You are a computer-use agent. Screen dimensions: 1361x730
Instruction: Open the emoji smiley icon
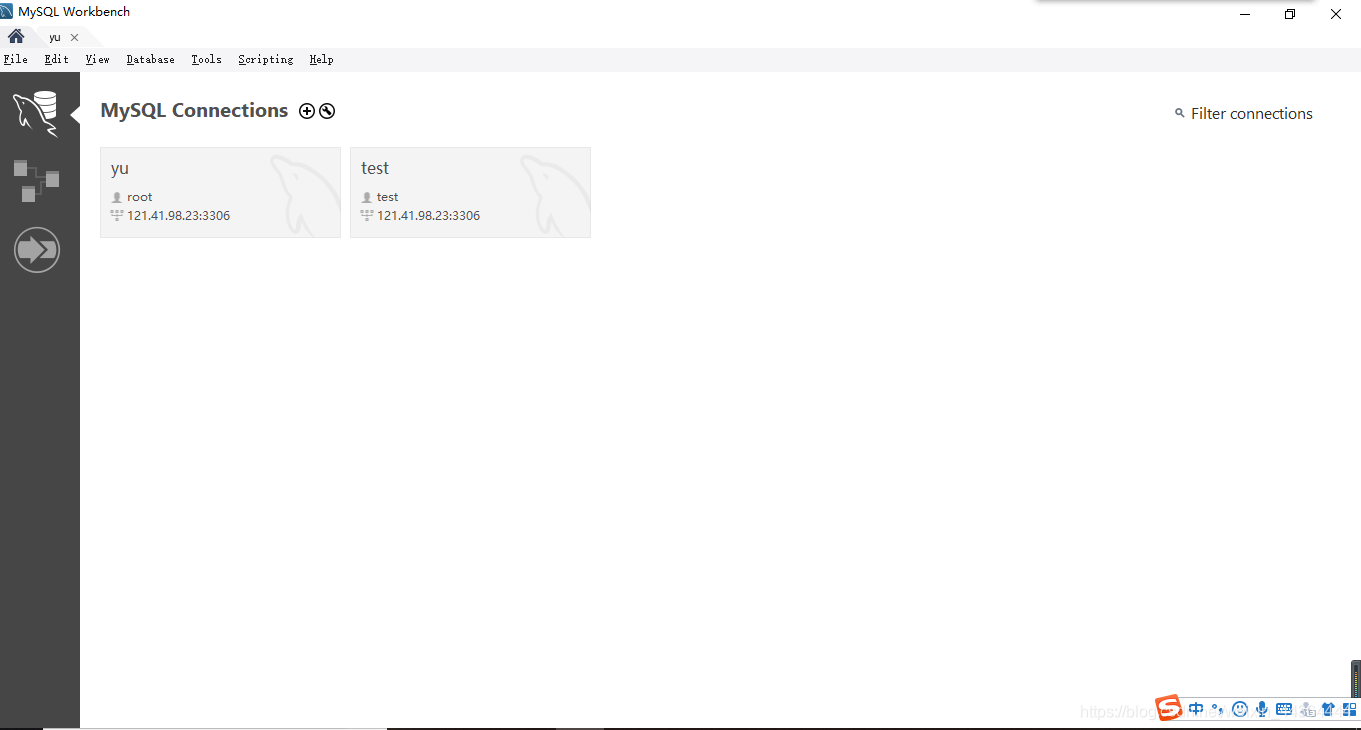[1240, 709]
